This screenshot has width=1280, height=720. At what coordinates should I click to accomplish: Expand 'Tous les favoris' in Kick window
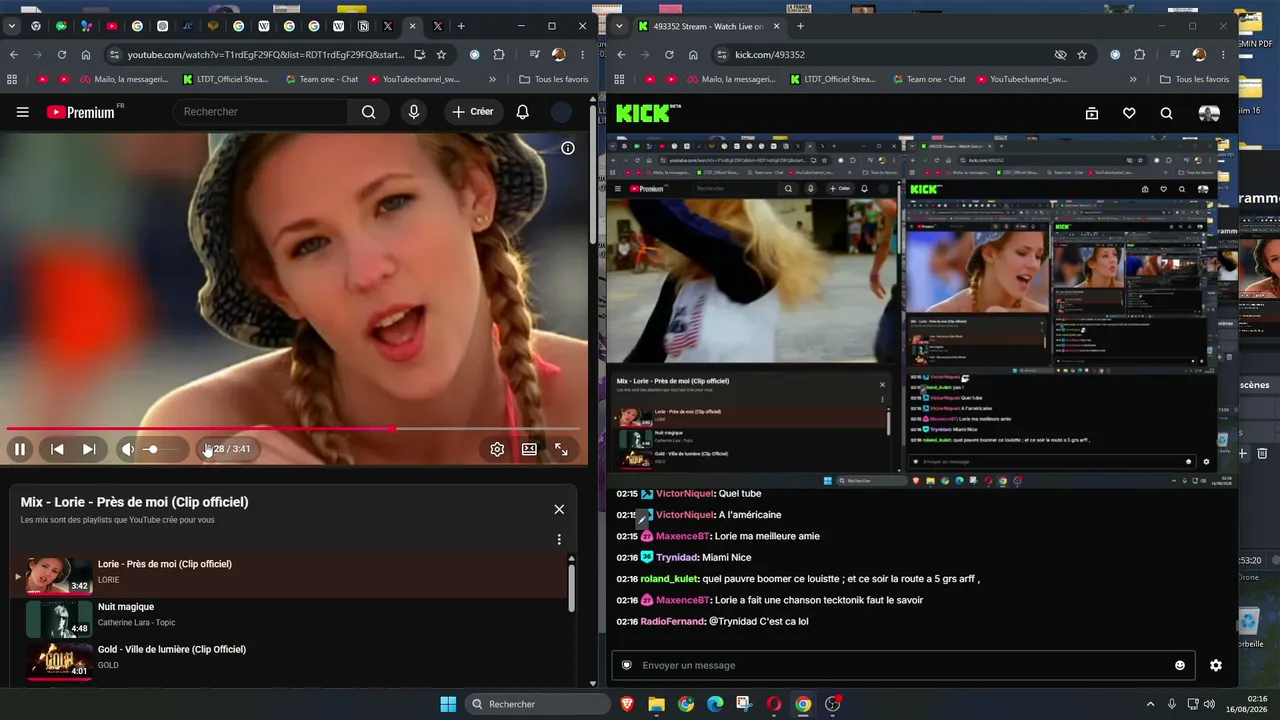tap(1194, 79)
